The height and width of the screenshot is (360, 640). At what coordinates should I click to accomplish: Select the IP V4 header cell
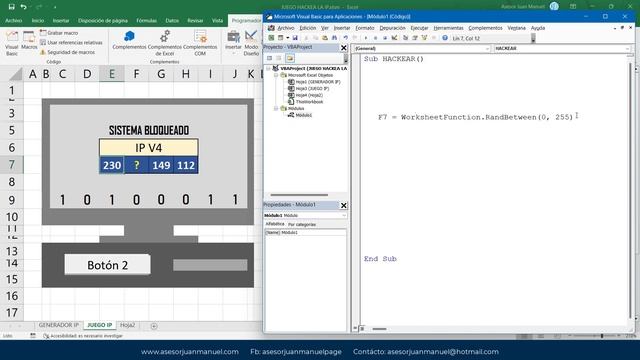coord(149,147)
